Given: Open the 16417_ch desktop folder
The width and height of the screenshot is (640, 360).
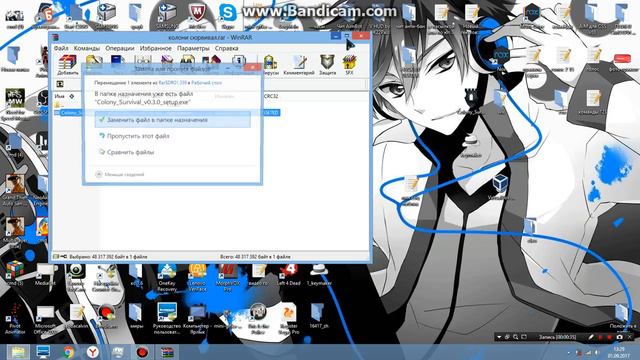Looking at the screenshot, I should (319, 316).
